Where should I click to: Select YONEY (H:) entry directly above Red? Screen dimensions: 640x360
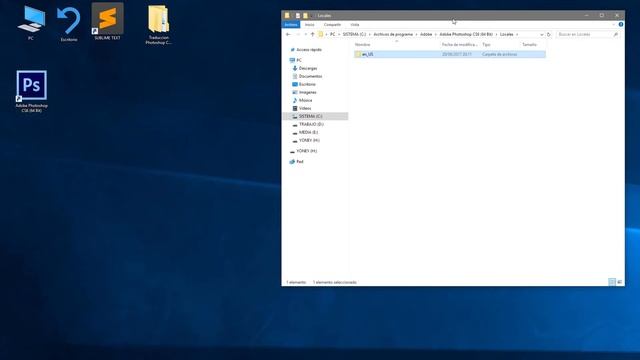307,151
